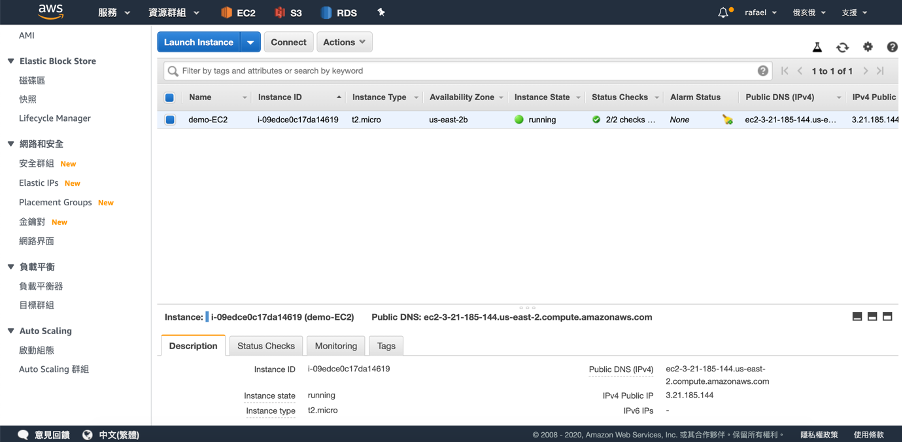Open Placement Groups in sidebar
Screen dimensions: 902x442
(55, 203)
